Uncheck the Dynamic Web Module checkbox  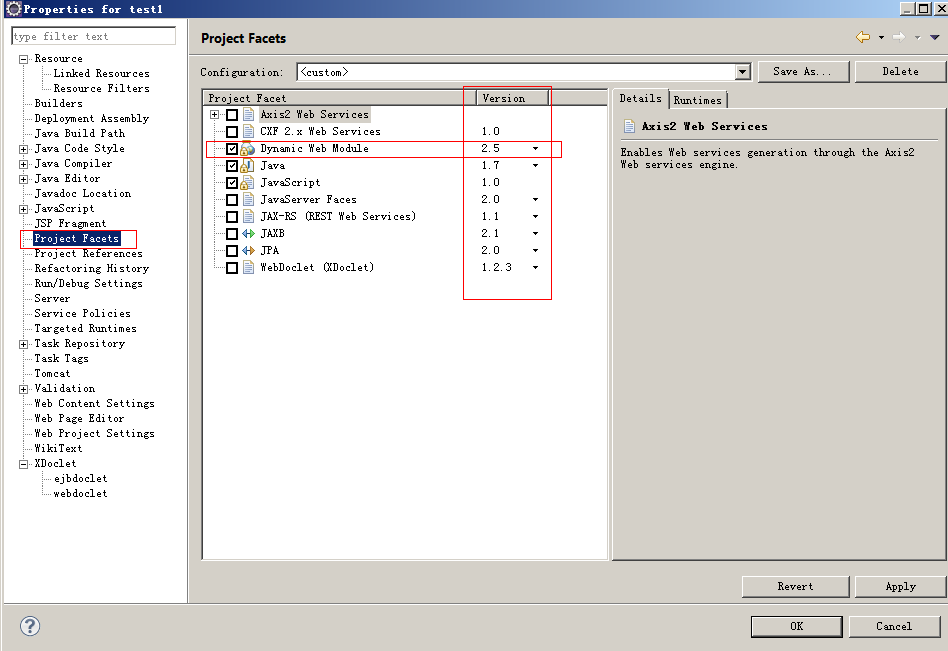(232, 149)
